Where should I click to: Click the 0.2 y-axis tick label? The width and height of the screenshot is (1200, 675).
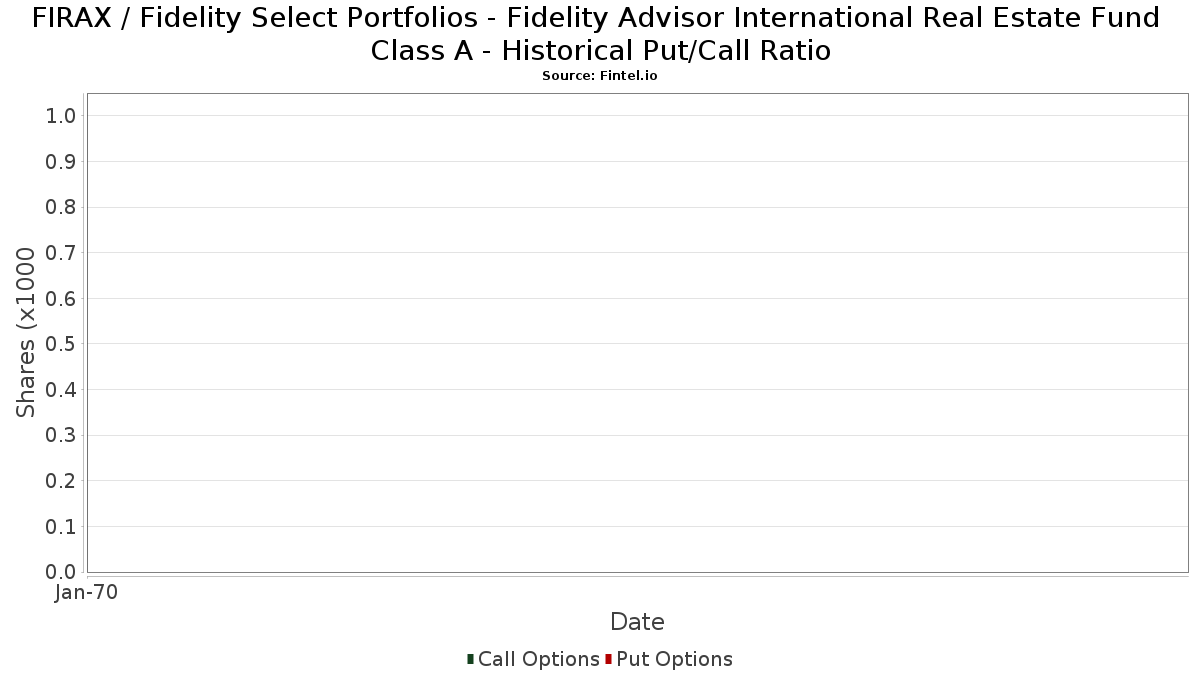coord(61,481)
